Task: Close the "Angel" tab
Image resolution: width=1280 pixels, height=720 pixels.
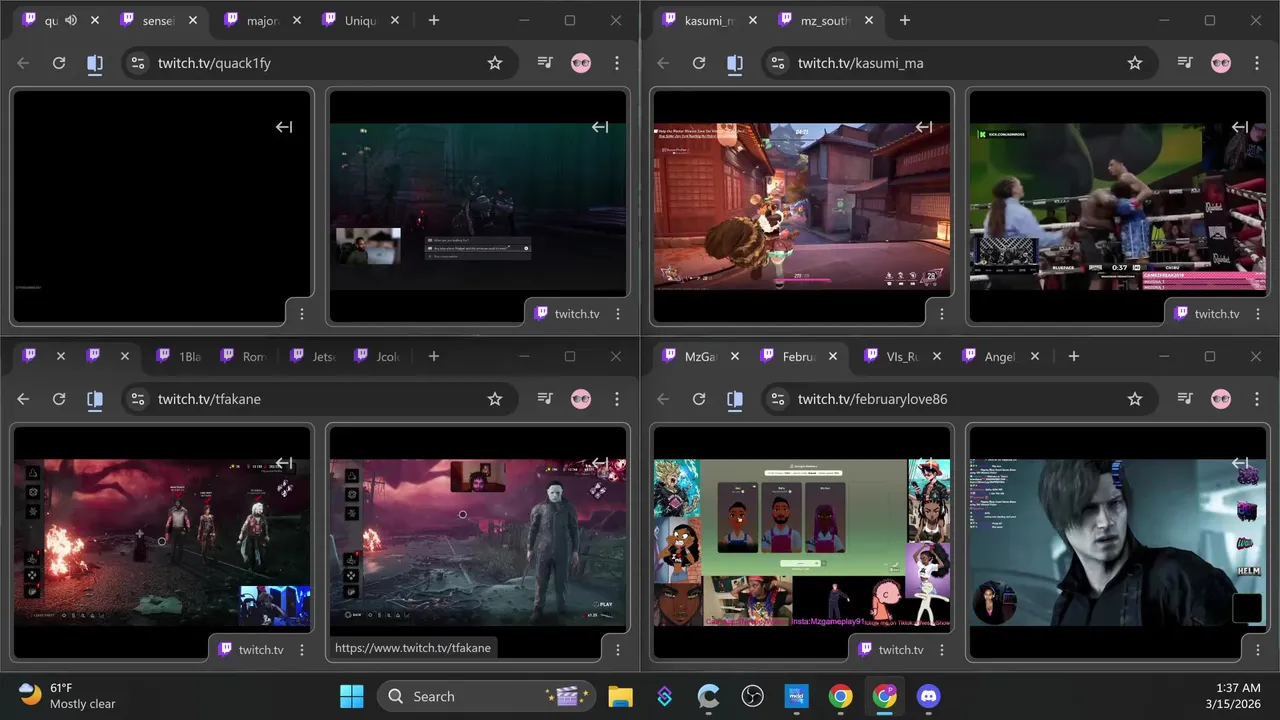Action: tap(1035, 356)
